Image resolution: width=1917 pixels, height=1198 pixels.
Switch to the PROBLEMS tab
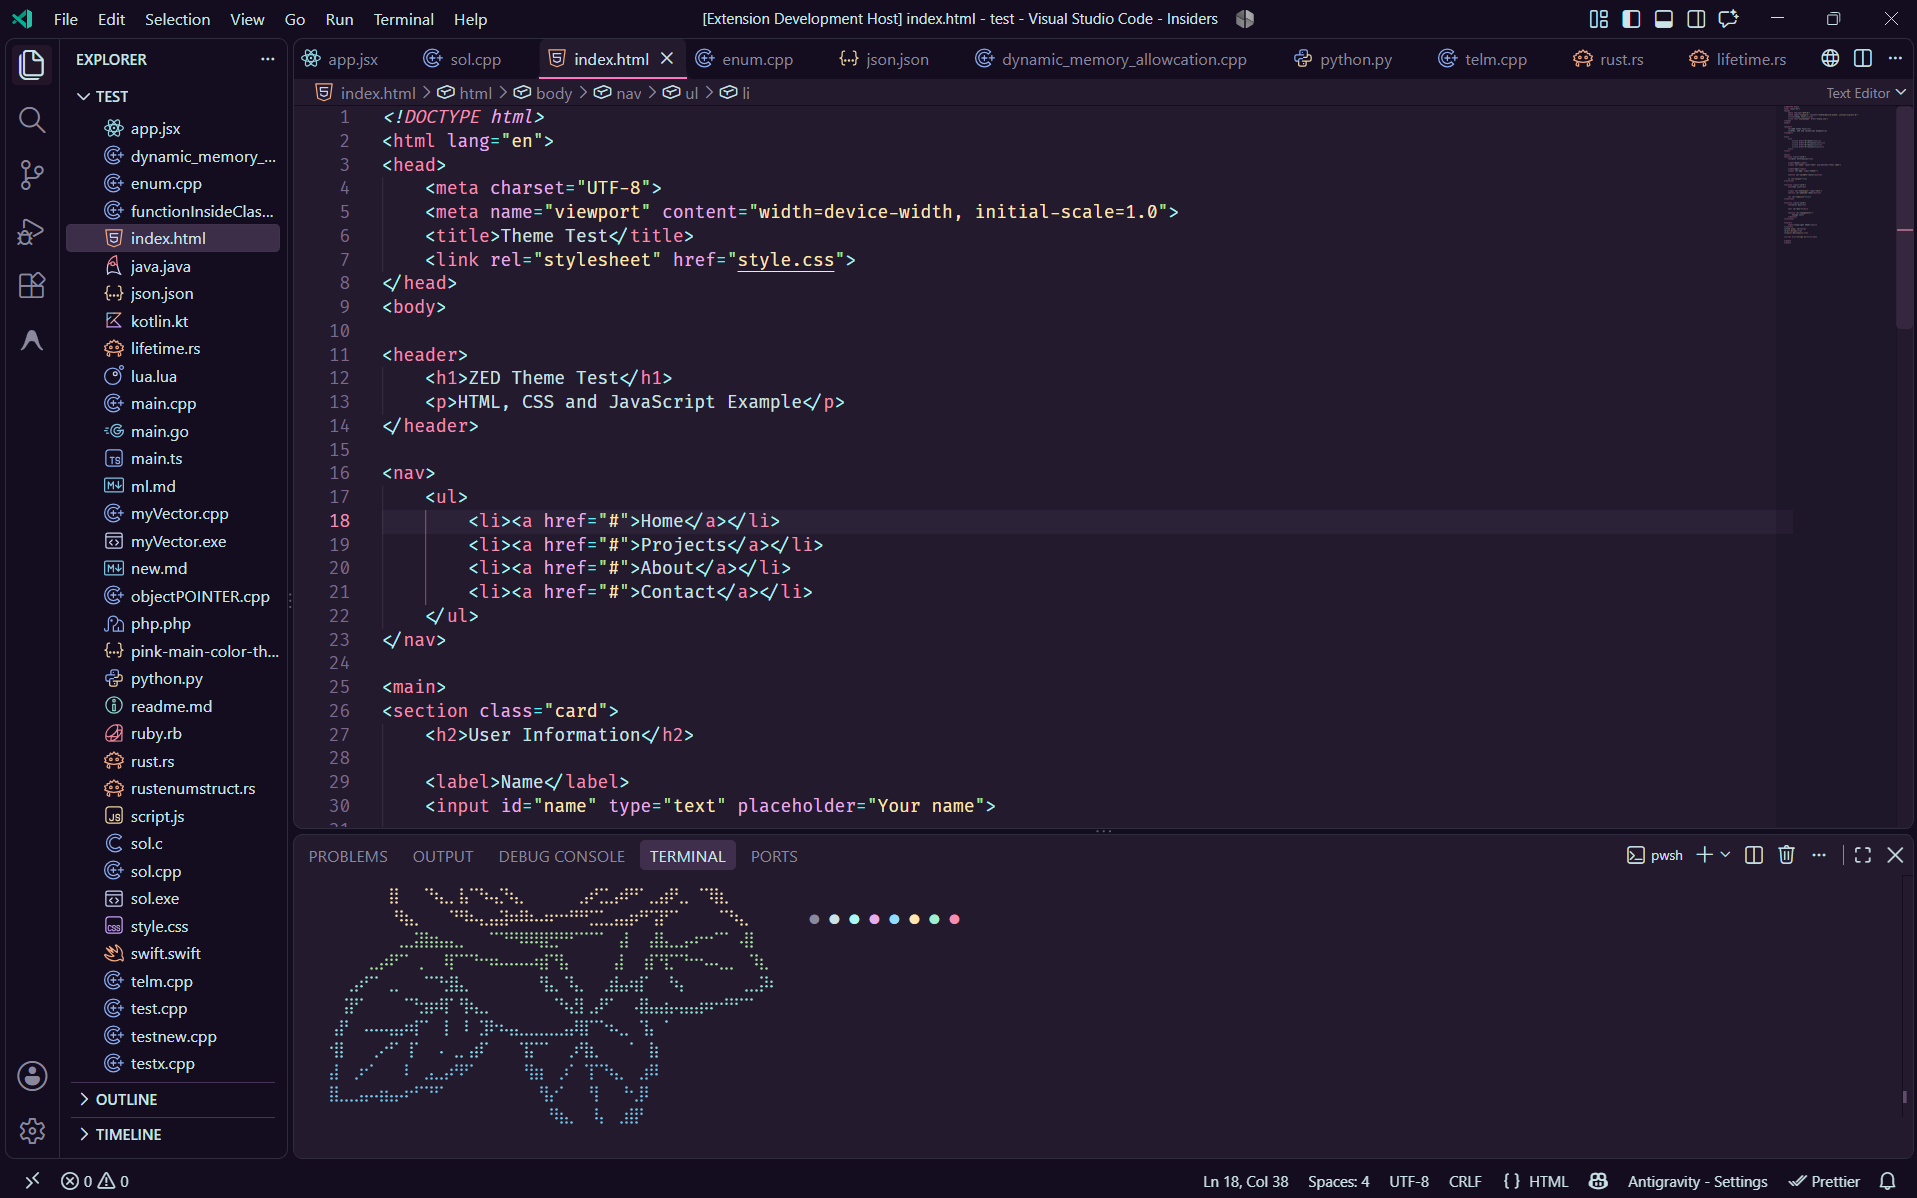click(348, 856)
